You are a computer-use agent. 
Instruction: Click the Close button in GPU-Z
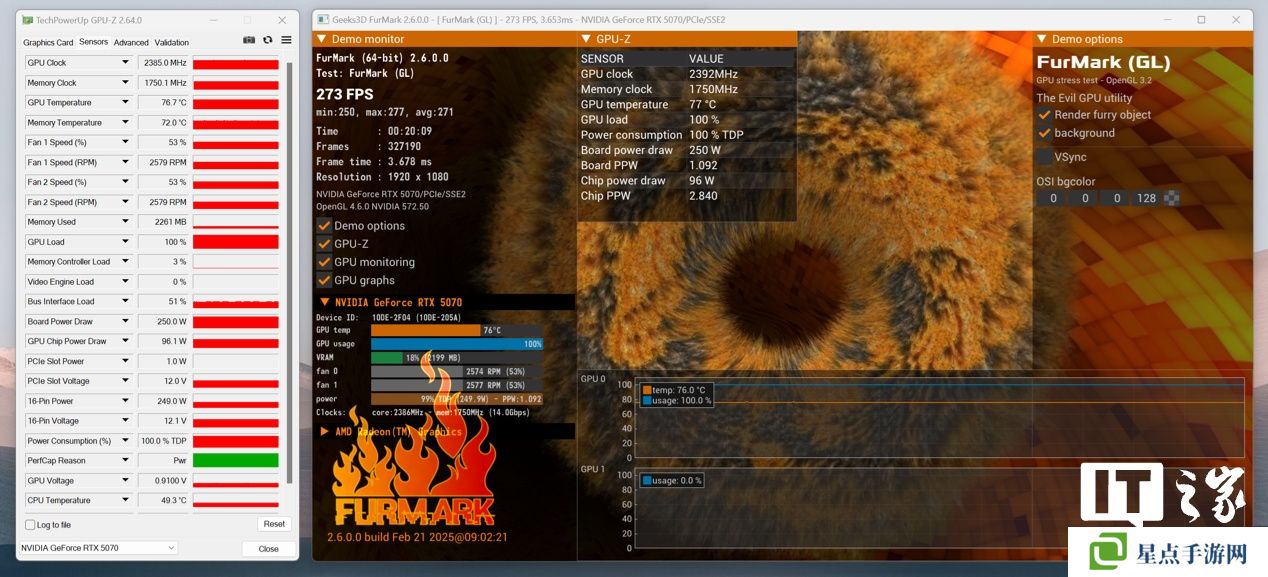tap(268, 549)
